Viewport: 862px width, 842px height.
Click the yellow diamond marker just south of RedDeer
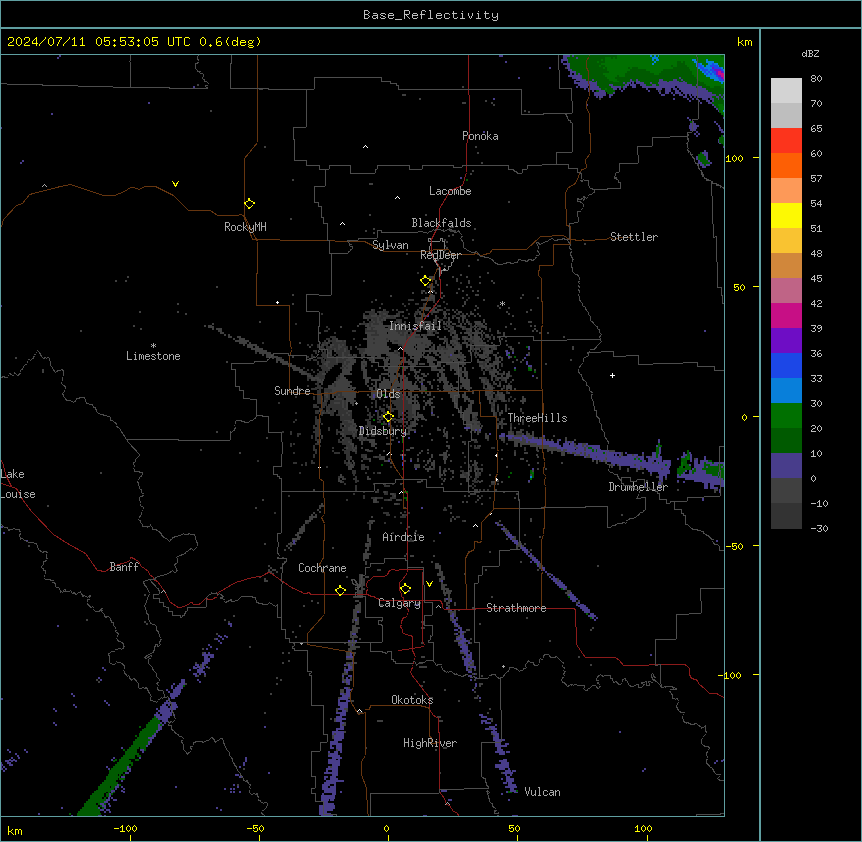coord(426,281)
